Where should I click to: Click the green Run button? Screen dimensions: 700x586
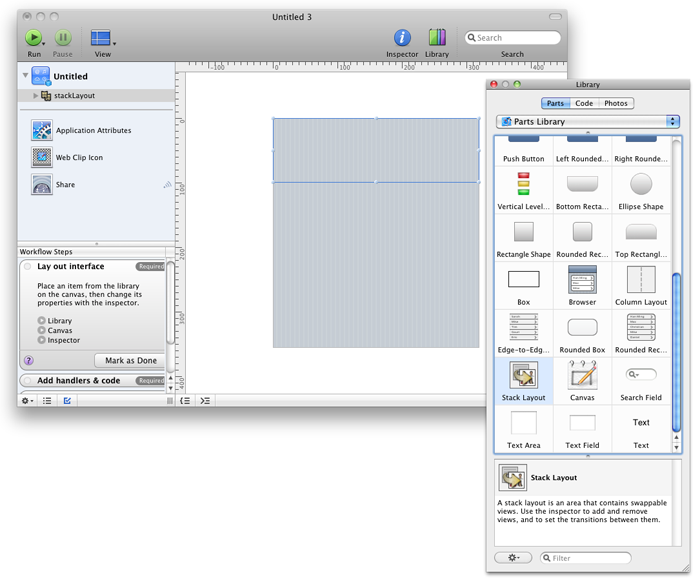click(34, 38)
